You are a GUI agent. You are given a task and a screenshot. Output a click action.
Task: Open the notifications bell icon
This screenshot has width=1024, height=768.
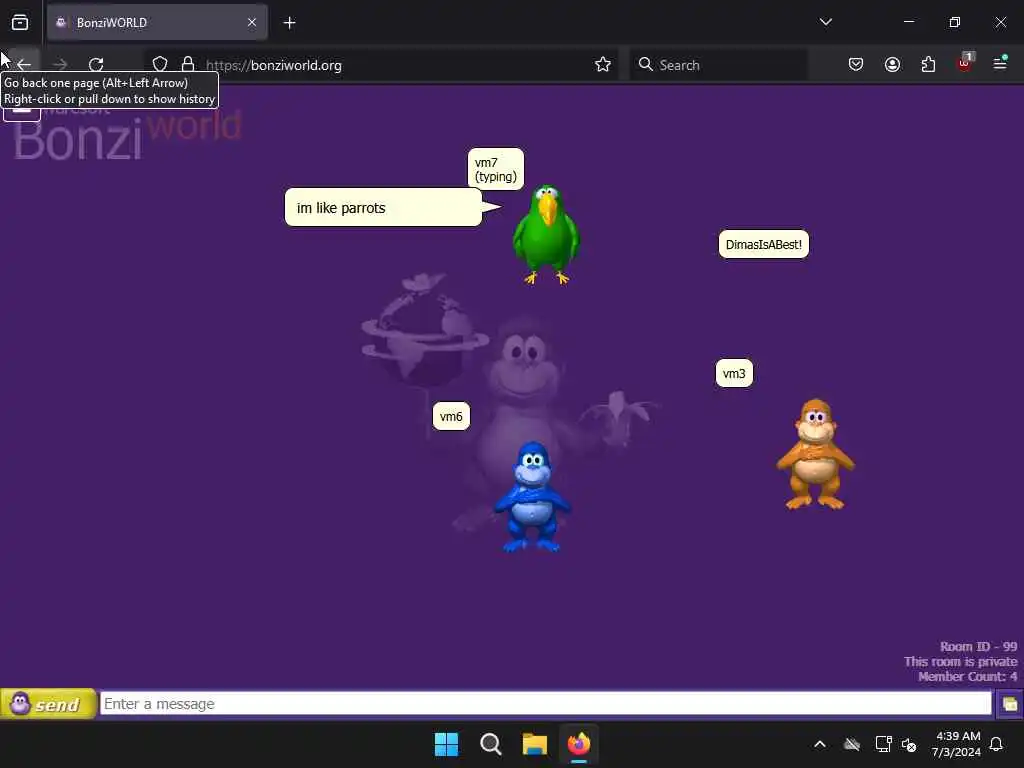coord(997,744)
